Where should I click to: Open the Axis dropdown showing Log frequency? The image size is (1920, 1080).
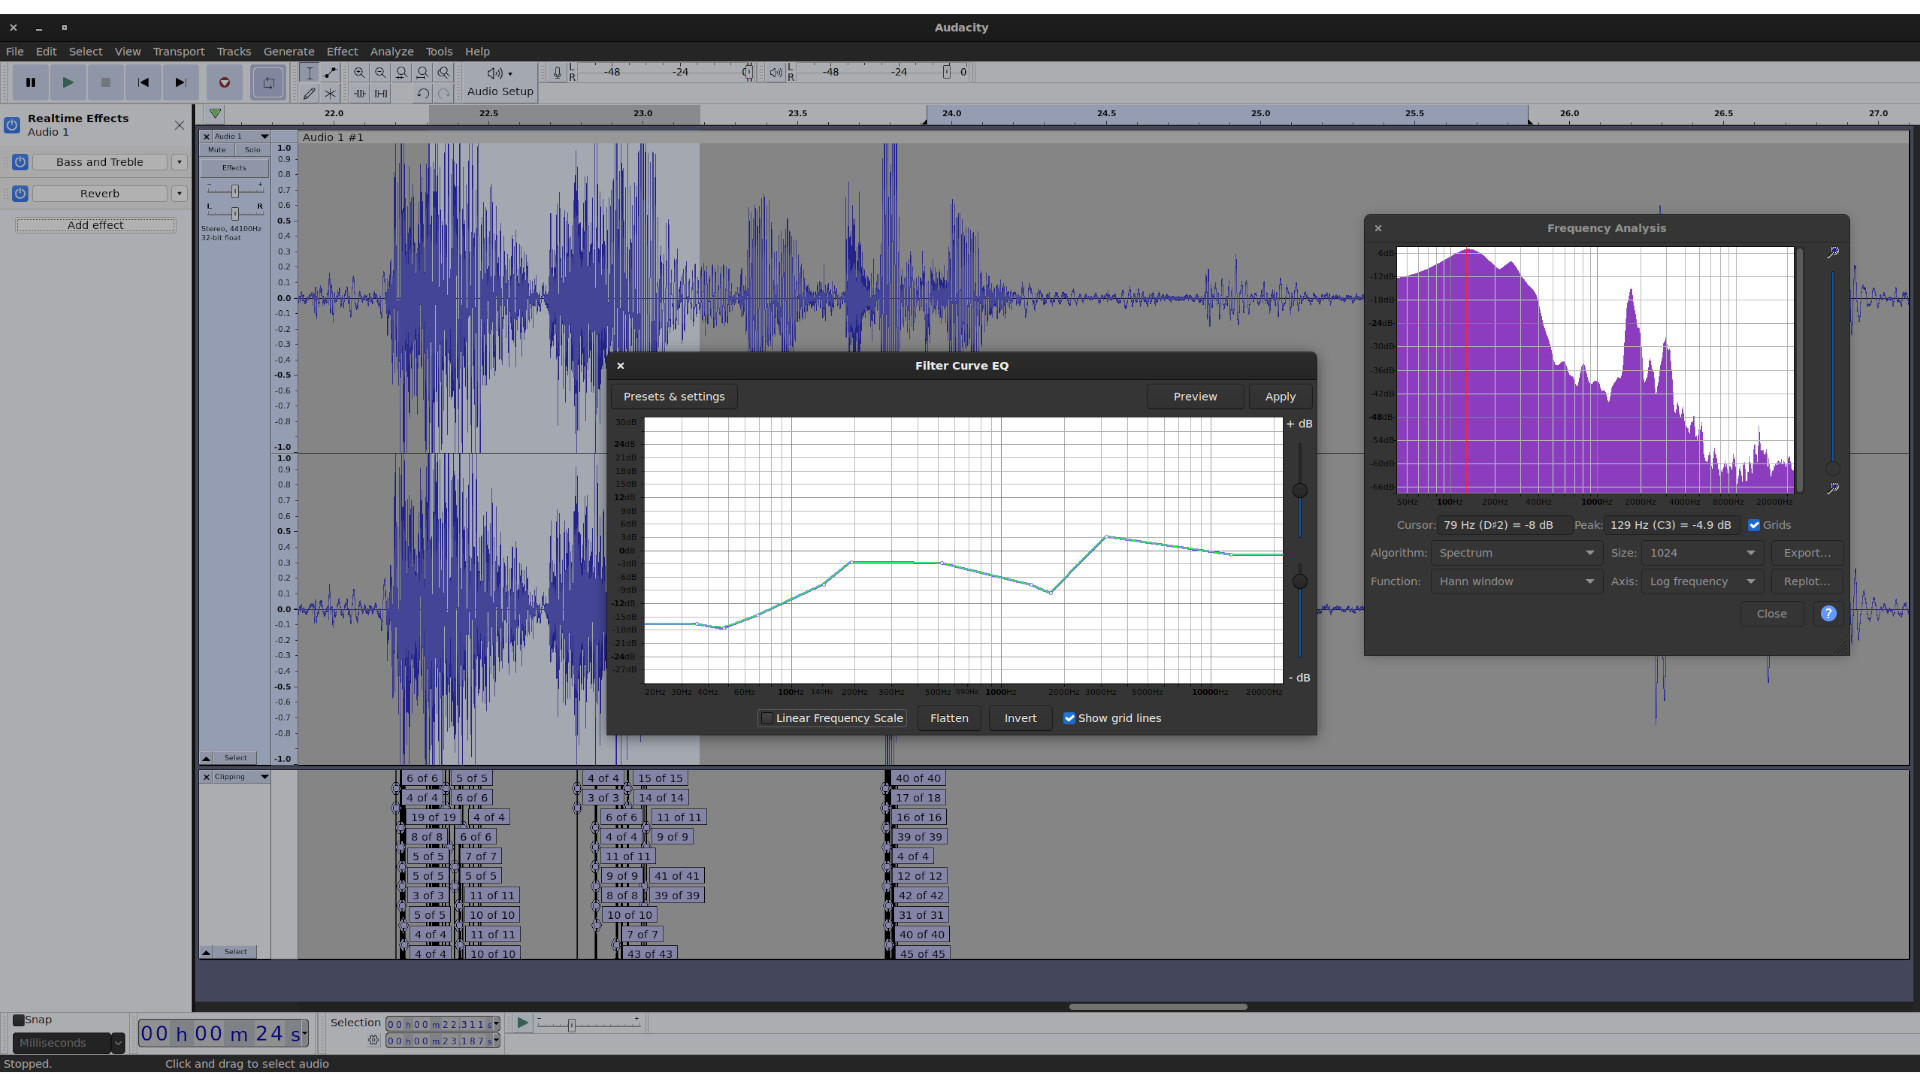pyautogui.click(x=1701, y=581)
